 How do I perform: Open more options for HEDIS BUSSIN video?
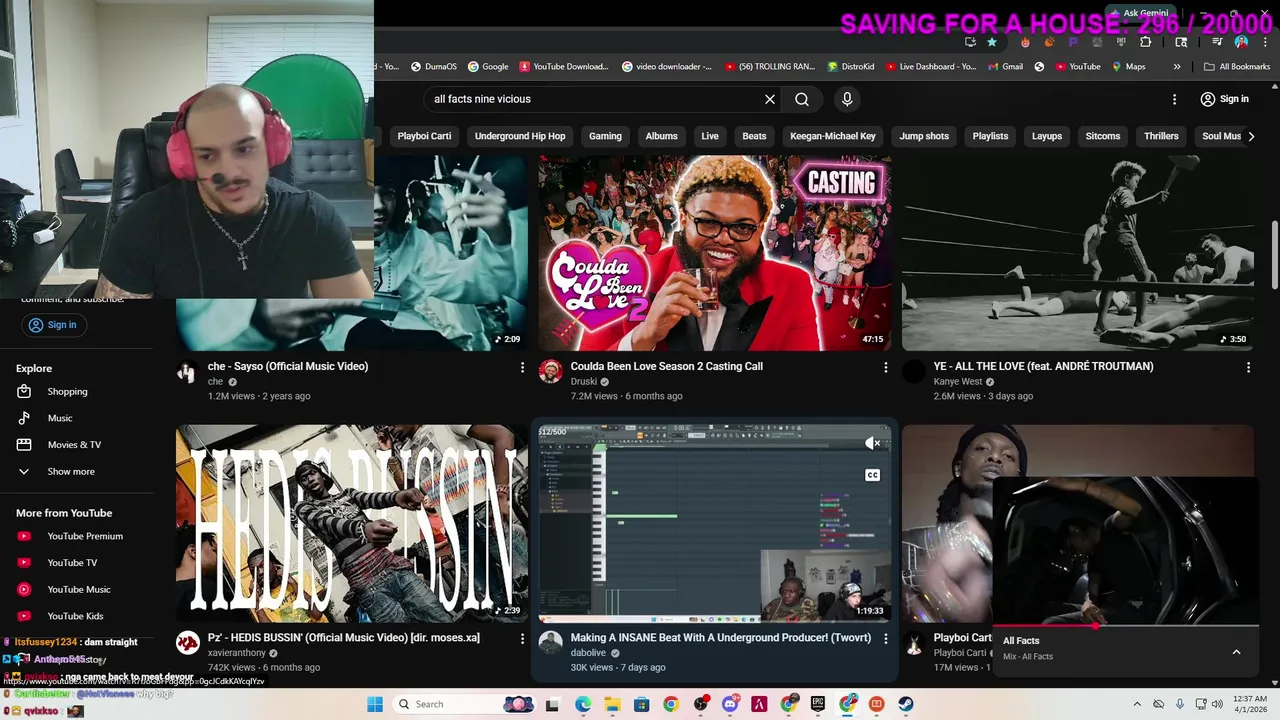[x=522, y=638]
